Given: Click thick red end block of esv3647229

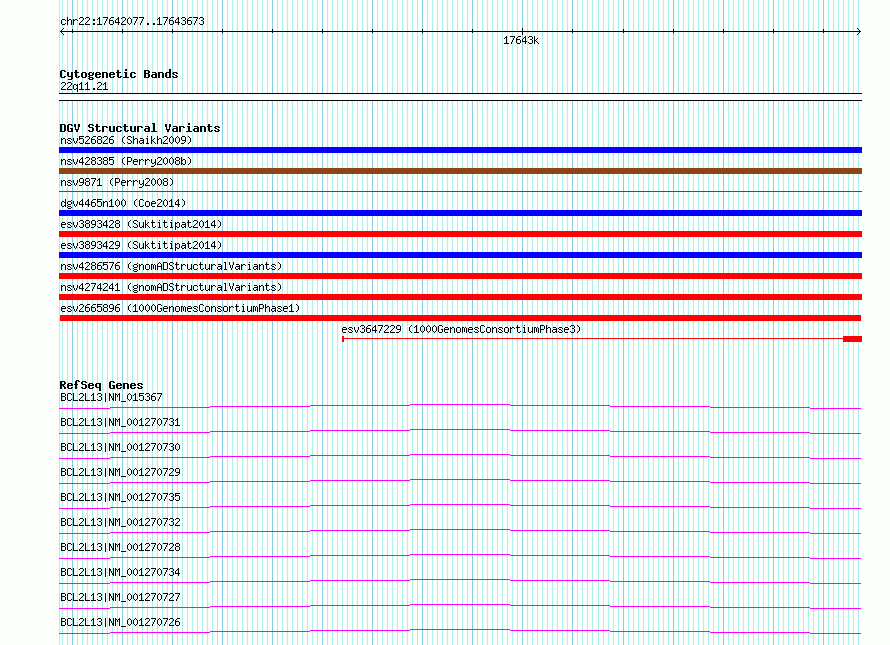Looking at the screenshot, I should point(853,339).
